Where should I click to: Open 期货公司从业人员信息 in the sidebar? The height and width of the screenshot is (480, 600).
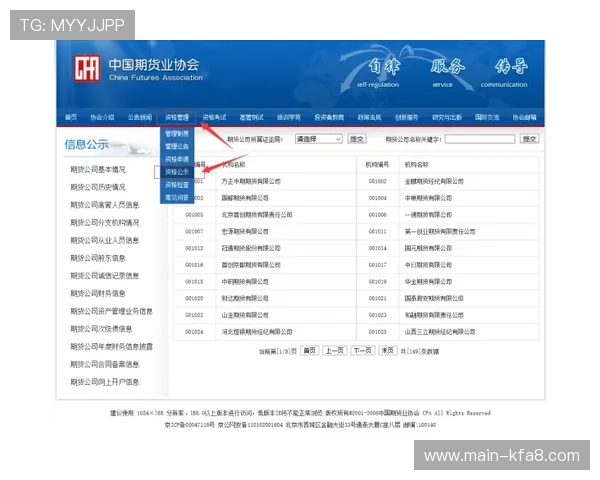point(105,240)
